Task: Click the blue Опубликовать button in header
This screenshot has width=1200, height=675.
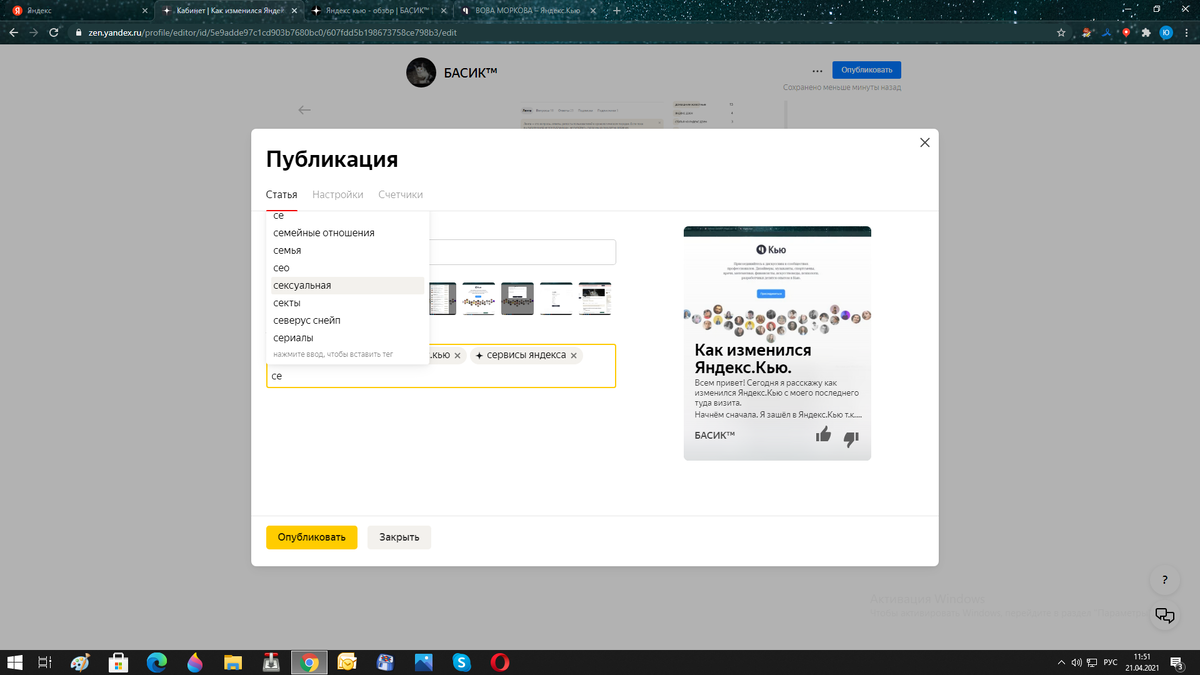Action: [x=867, y=70]
